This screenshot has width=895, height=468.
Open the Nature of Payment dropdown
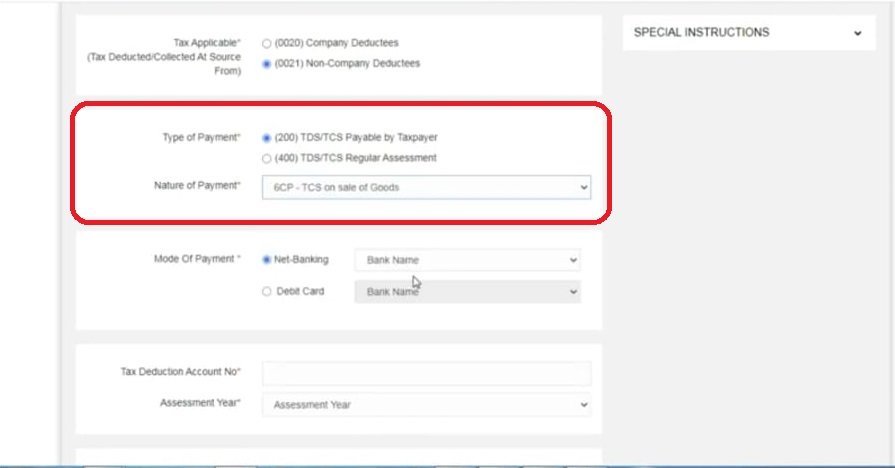[x=426, y=187]
